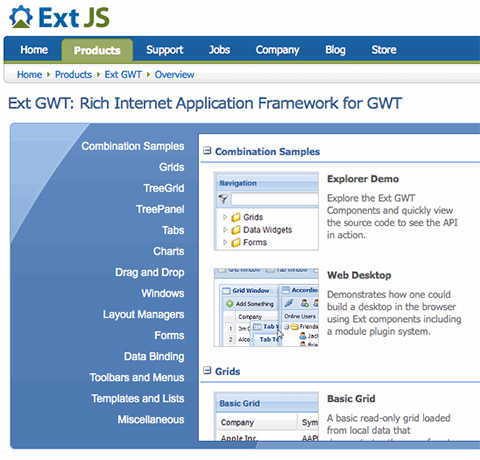Click the Ext GWT breadcrumb link
The image size is (480, 460).
[x=123, y=75]
